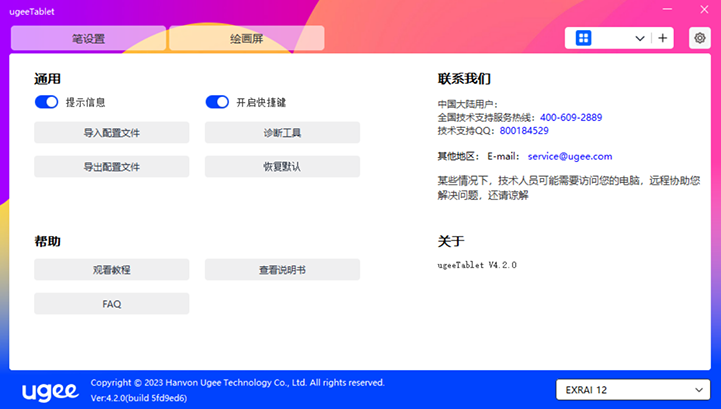Screen dimensions: 721x409
Task: Click the FAQ button
Action: coord(112,304)
